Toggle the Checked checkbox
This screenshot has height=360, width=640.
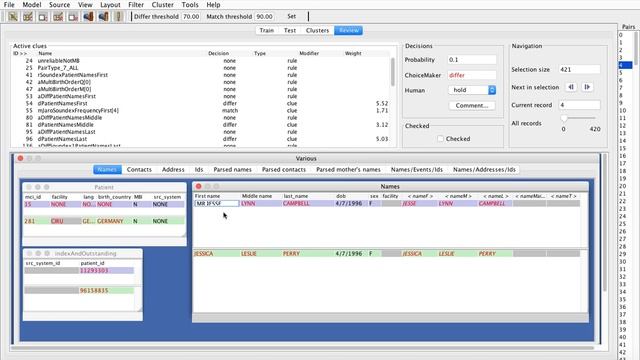(x=440, y=139)
